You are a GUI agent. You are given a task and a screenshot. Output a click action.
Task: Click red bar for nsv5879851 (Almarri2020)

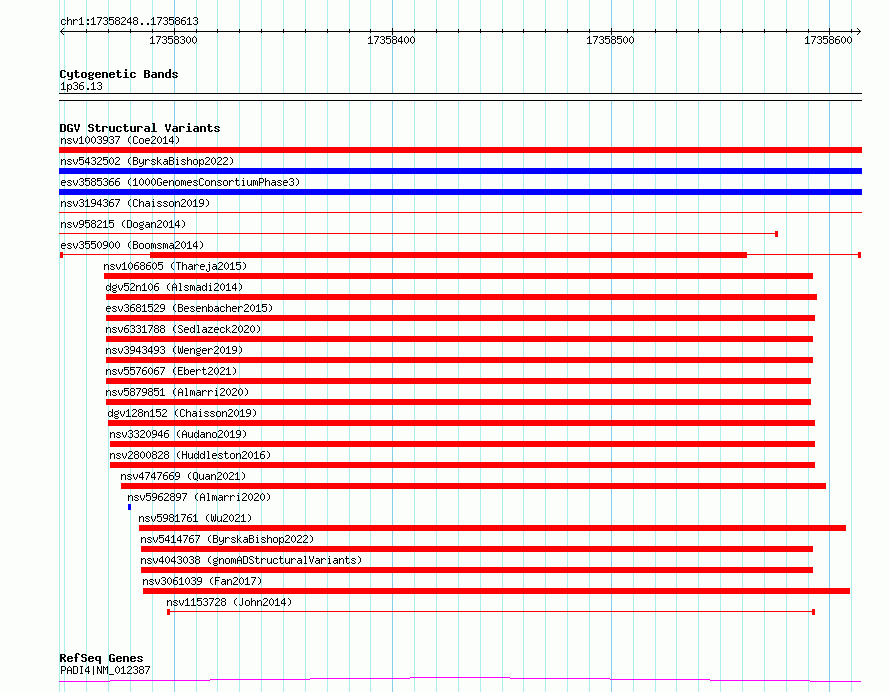click(459, 402)
